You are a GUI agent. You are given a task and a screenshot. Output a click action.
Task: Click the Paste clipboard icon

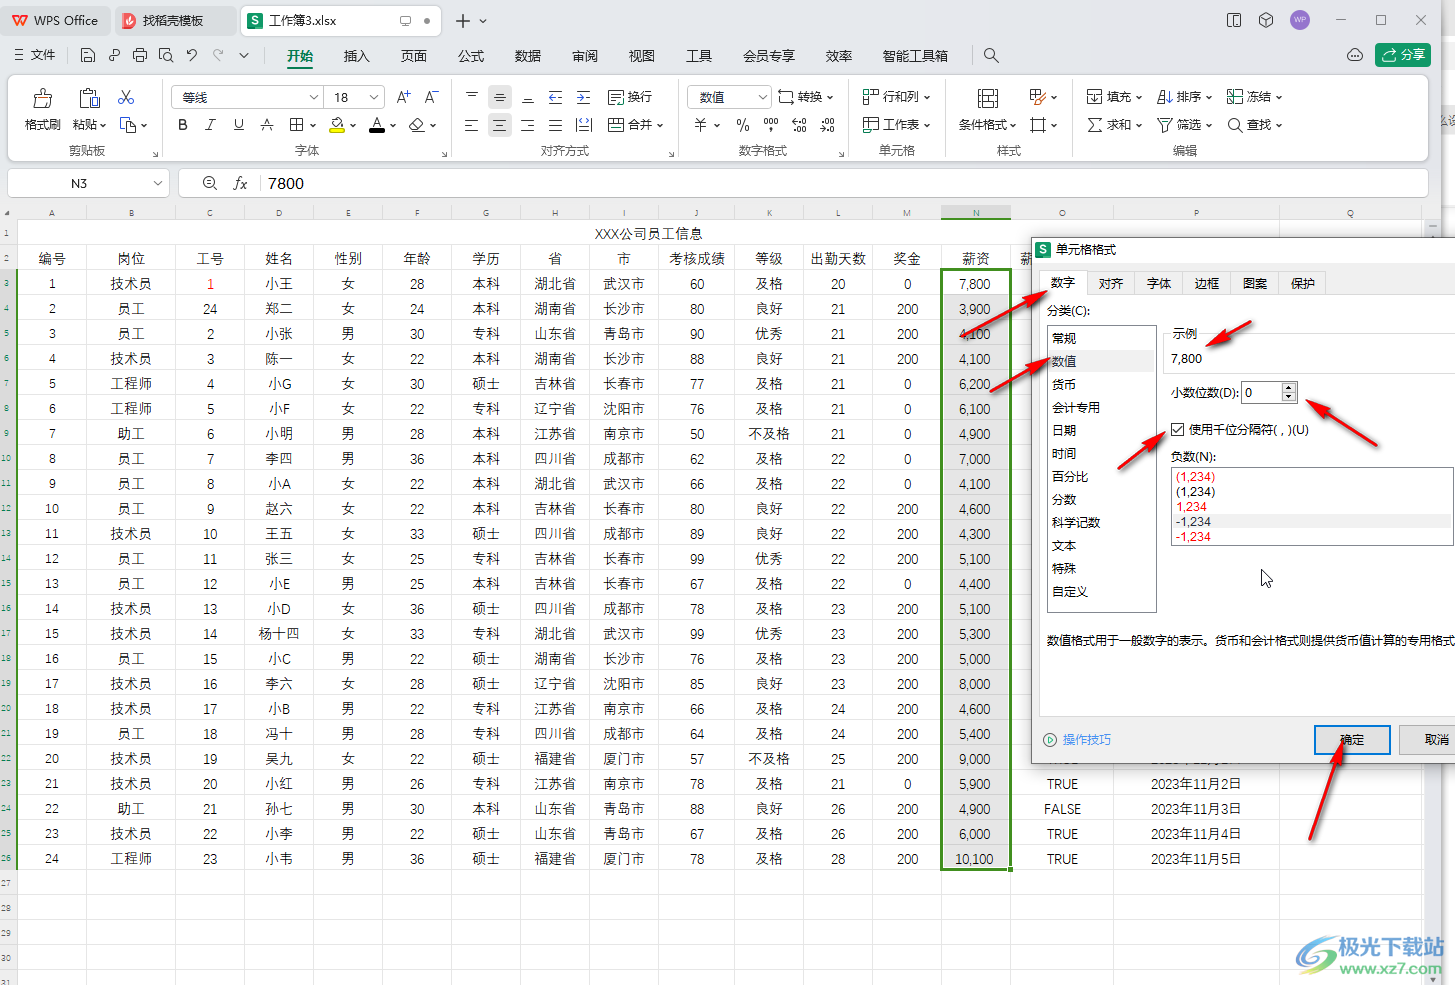89,98
